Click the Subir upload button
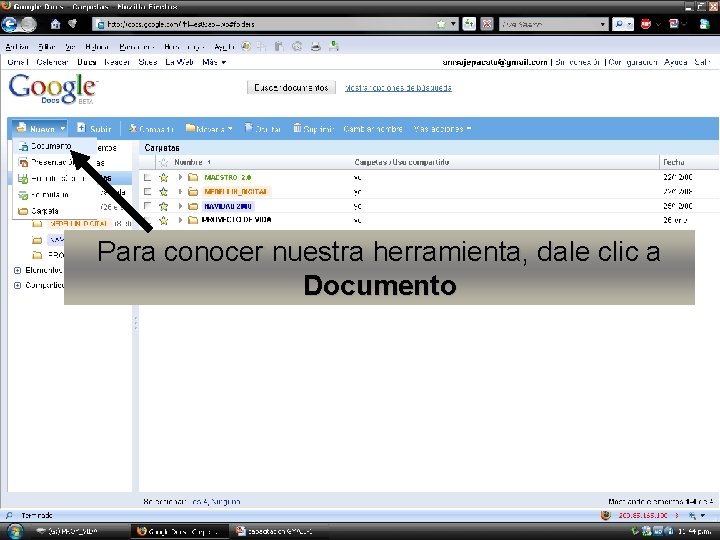The height and width of the screenshot is (540, 720). (94, 129)
